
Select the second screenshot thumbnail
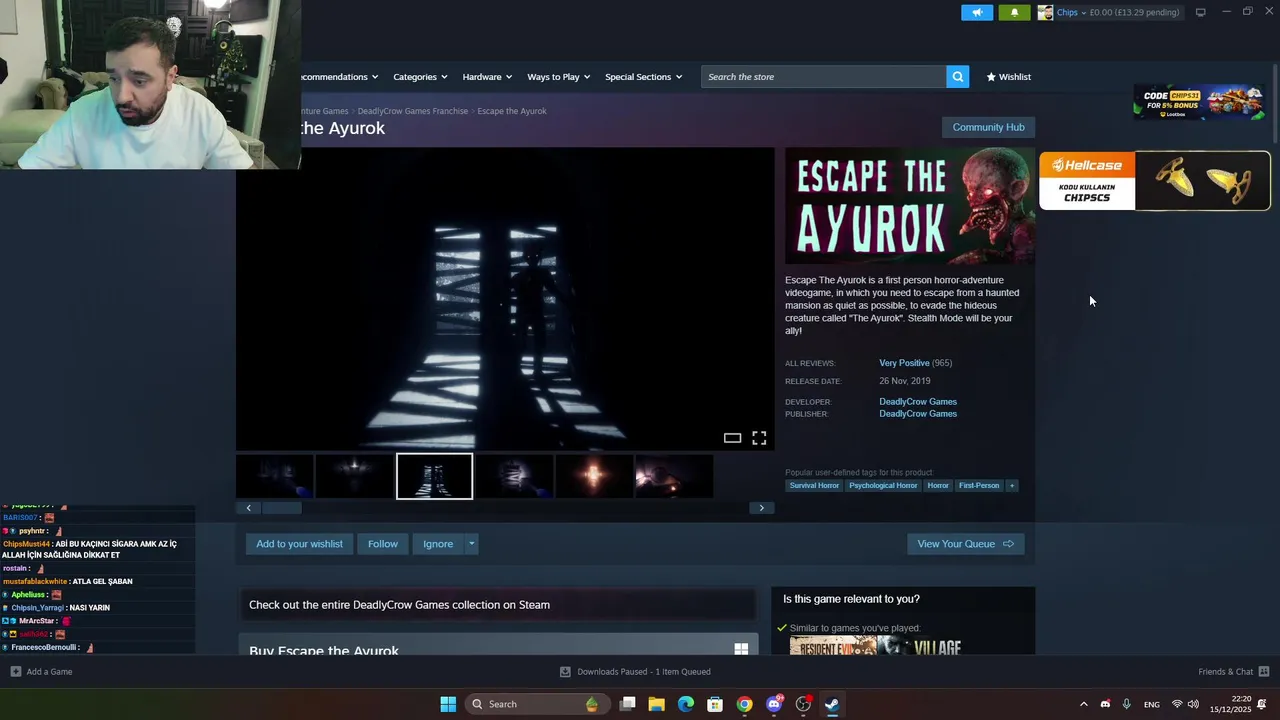pyautogui.click(x=354, y=476)
